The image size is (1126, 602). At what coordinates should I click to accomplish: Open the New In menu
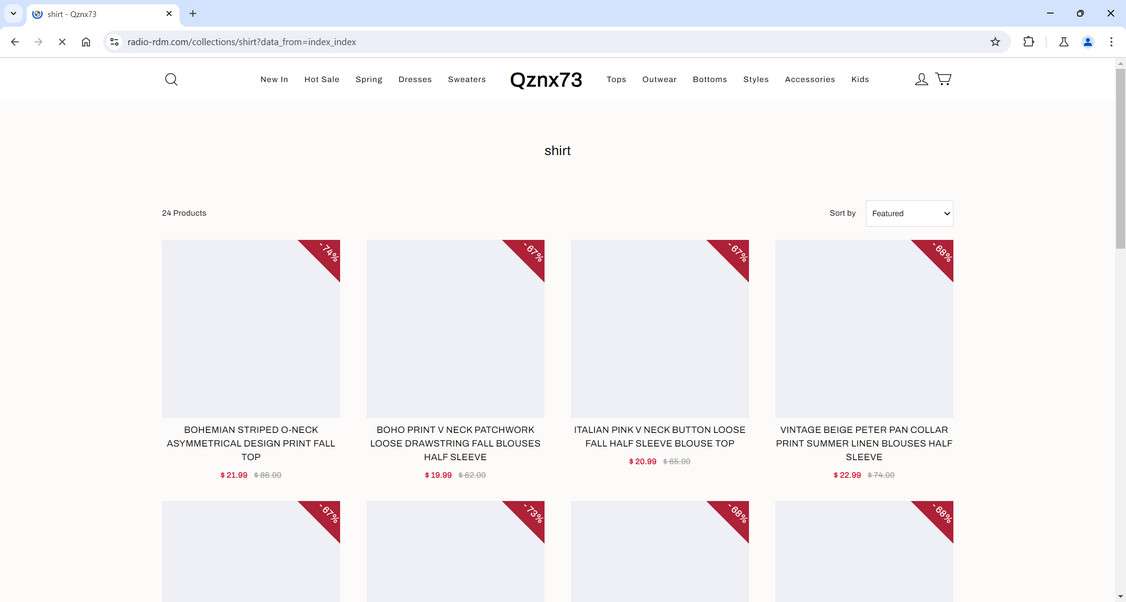274,80
